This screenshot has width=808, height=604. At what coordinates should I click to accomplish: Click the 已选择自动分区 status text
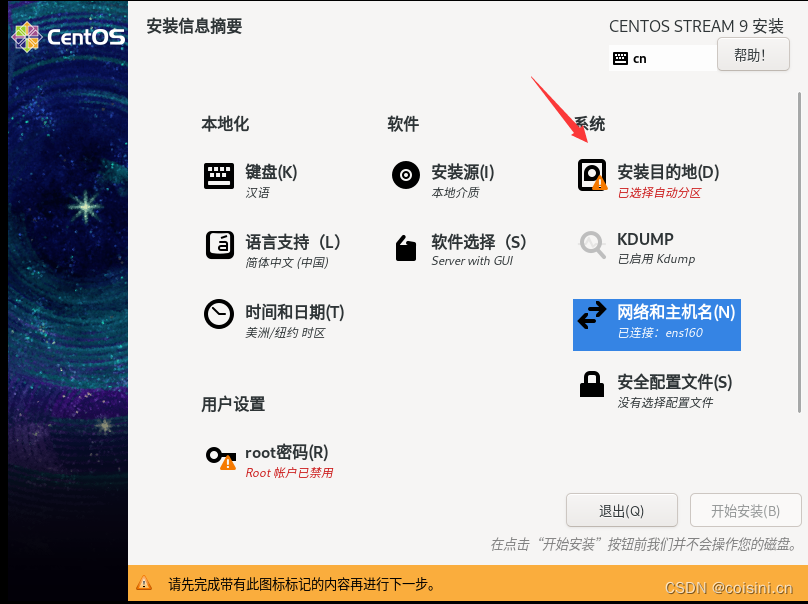[x=659, y=193]
